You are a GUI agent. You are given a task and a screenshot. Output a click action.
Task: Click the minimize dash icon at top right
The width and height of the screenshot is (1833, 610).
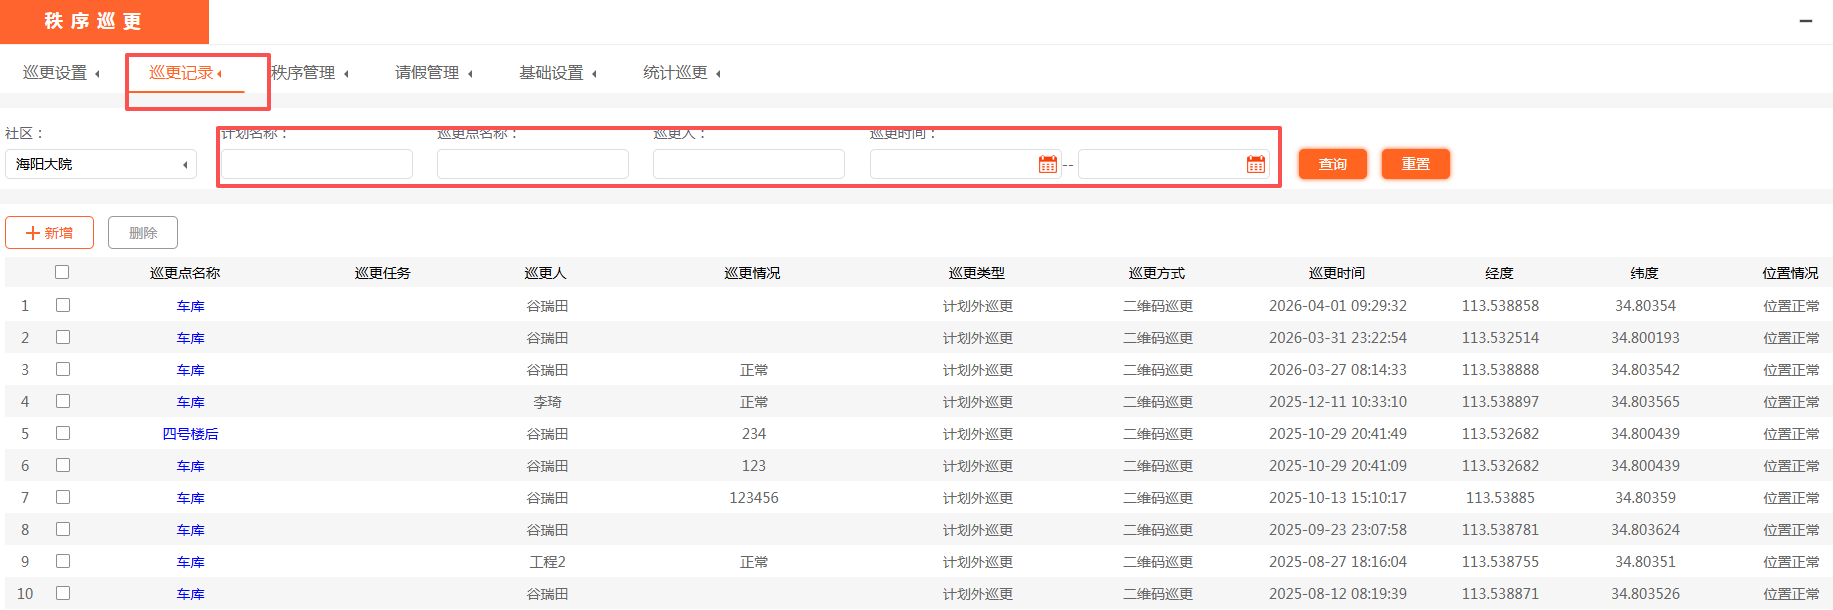(x=1806, y=21)
